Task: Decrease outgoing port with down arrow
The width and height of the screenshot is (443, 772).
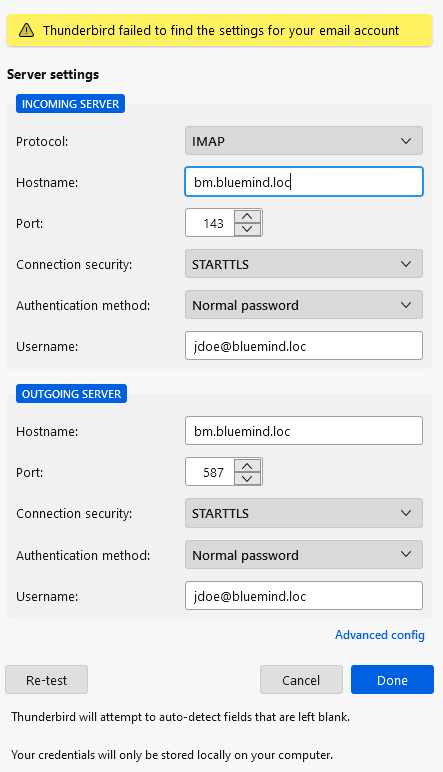Action: tap(247, 479)
